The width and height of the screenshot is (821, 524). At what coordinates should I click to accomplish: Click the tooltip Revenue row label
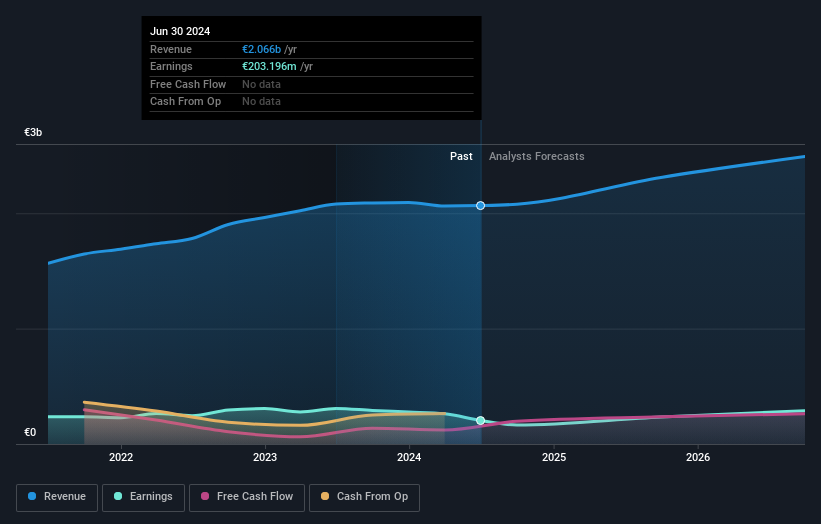[x=171, y=49]
